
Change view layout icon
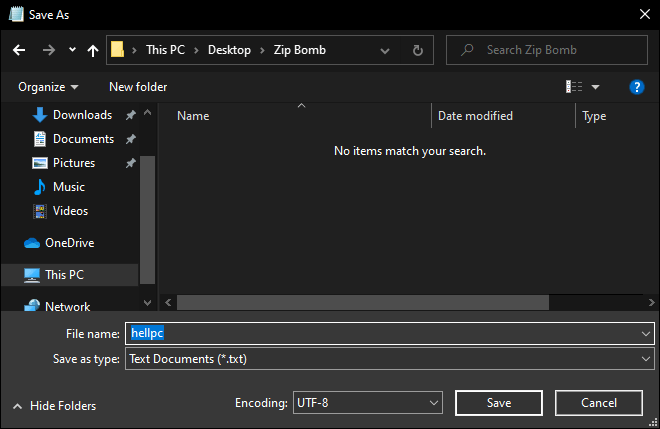(x=574, y=87)
